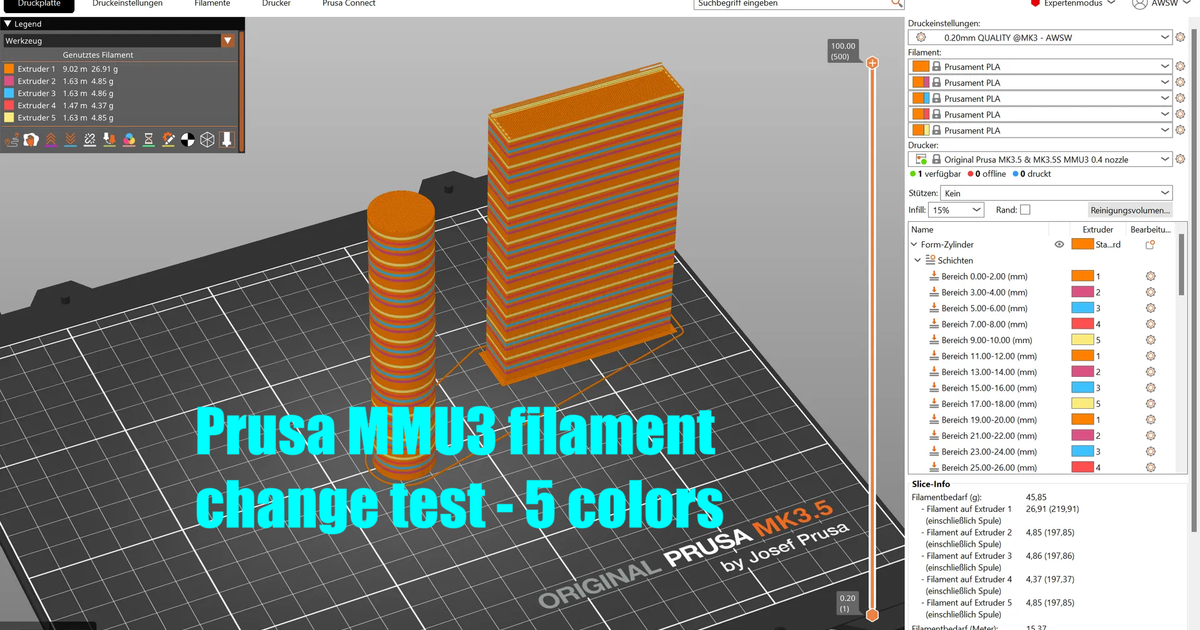Open the Werkzeug view type dropdown

pos(227,41)
